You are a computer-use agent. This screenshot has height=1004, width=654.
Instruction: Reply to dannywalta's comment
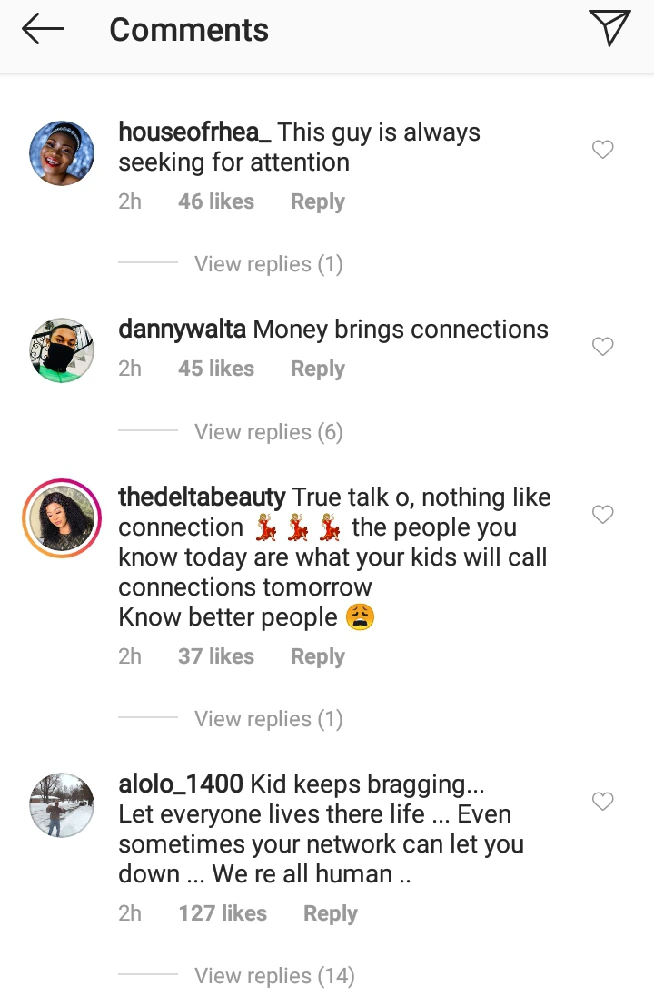[x=317, y=369]
